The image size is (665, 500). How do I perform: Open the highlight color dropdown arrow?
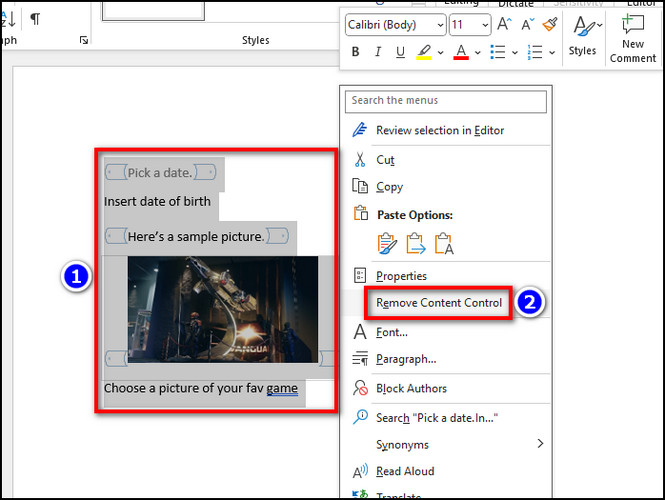point(441,53)
